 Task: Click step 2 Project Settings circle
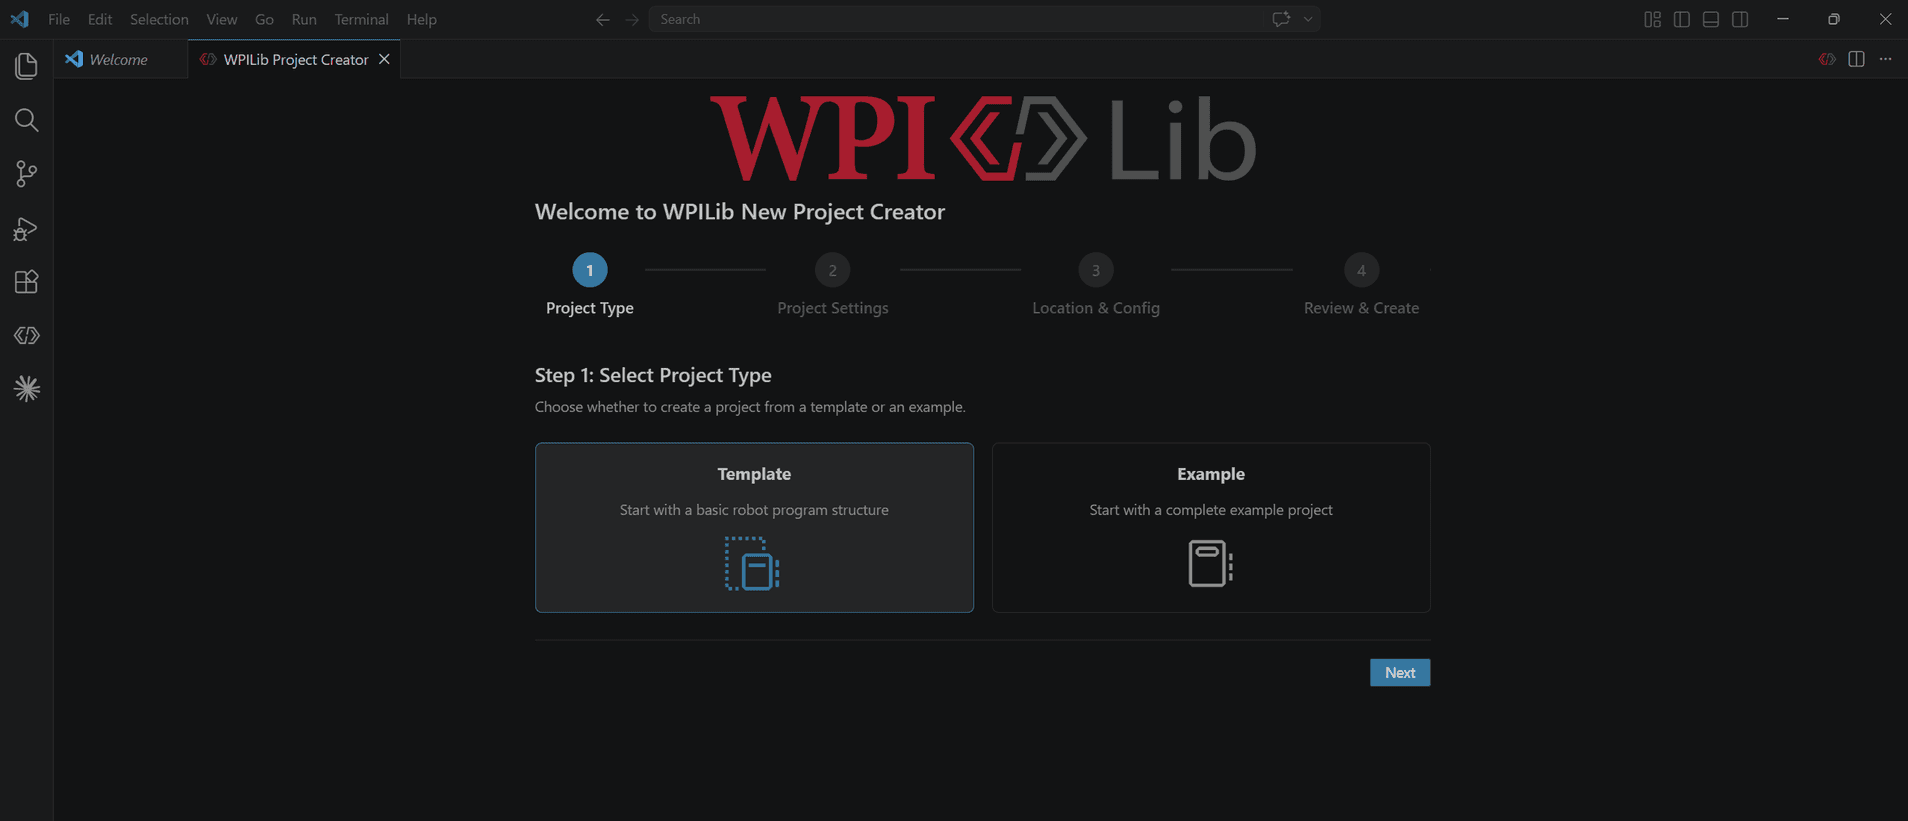(x=832, y=270)
